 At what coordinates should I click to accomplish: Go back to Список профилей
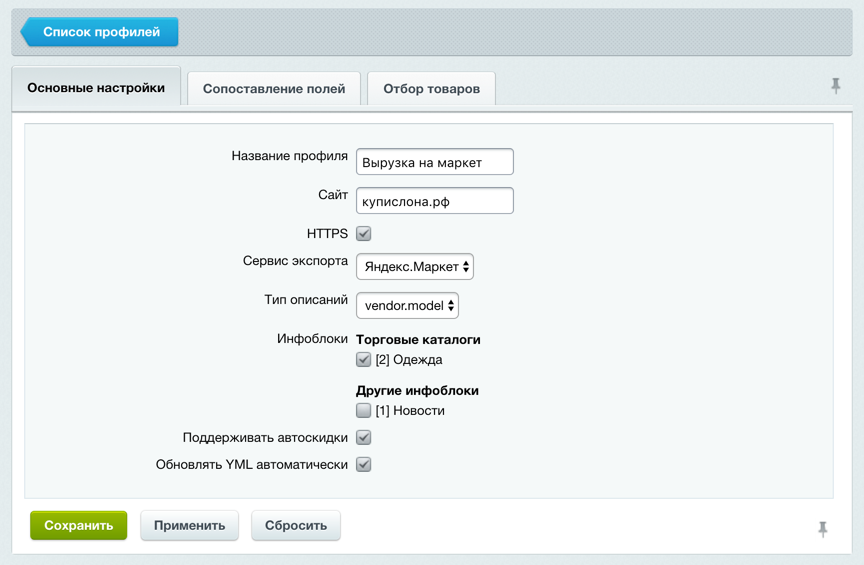[x=100, y=32]
